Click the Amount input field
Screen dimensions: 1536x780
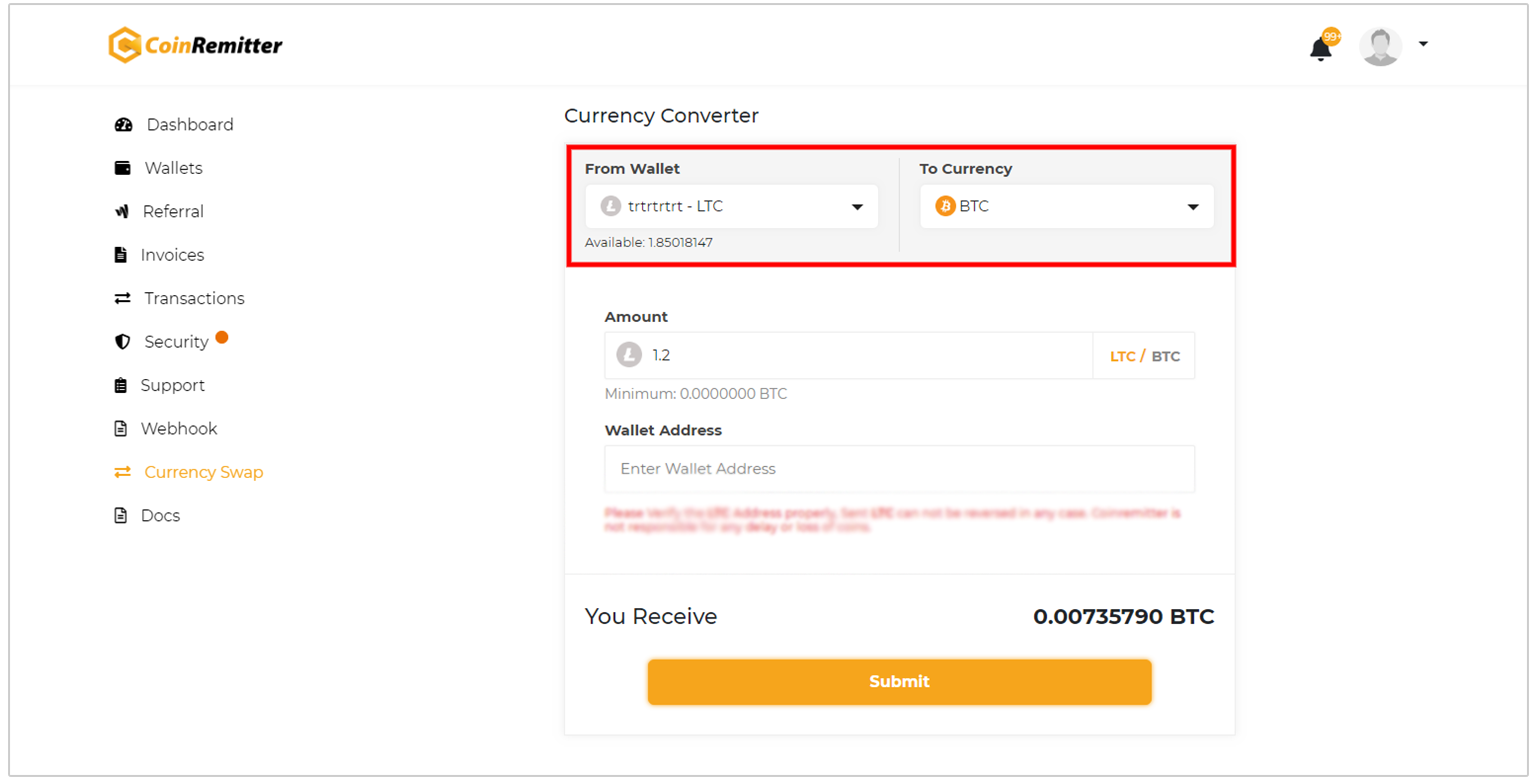(849, 355)
